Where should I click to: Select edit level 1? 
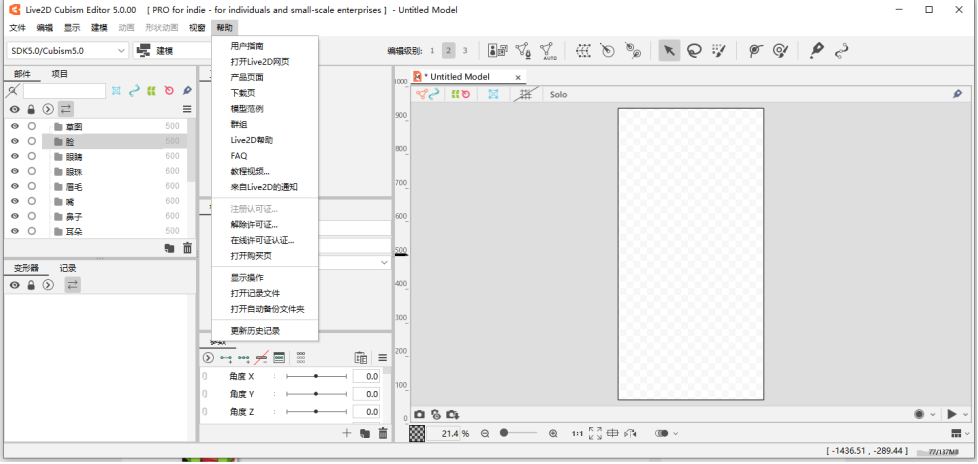point(432,51)
